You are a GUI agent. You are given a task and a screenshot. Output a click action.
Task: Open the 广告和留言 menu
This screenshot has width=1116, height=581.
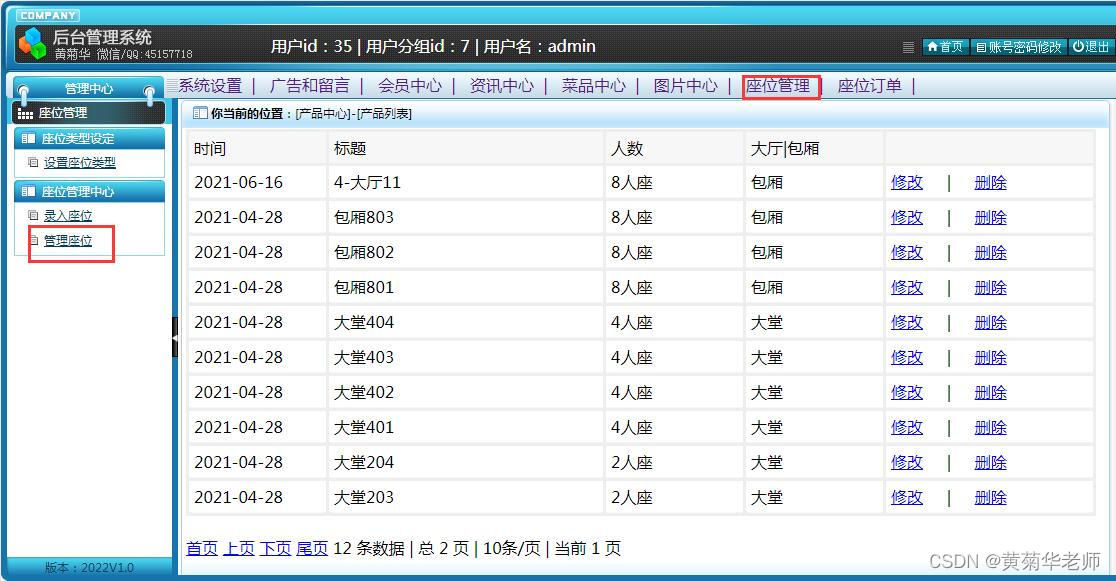point(310,85)
